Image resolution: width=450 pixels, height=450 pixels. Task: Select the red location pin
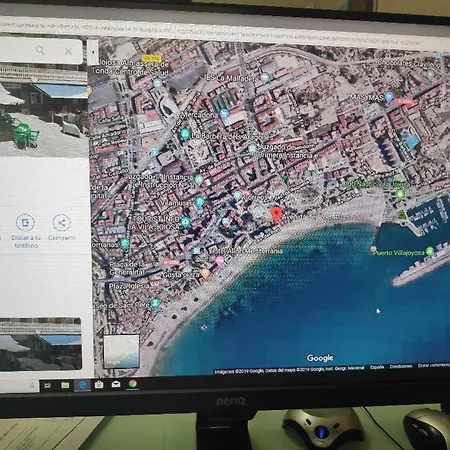[276, 214]
